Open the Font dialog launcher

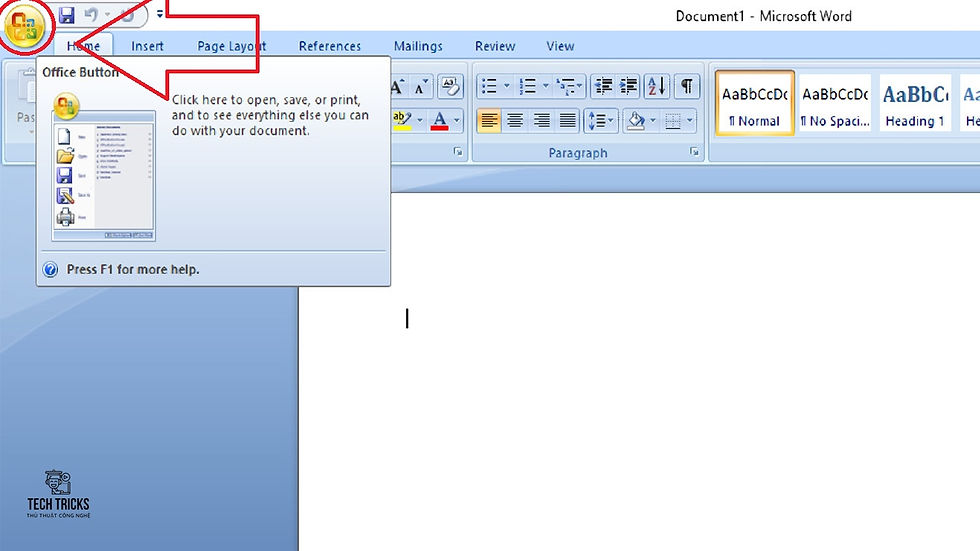[x=458, y=152]
